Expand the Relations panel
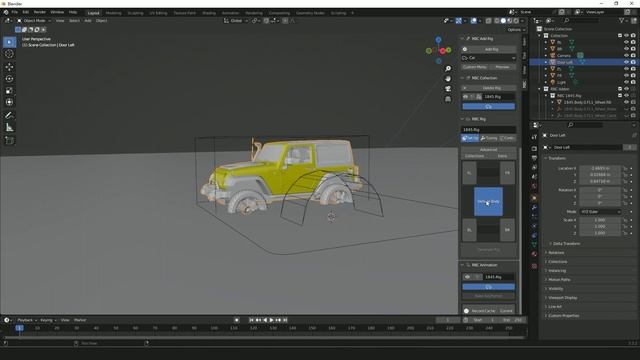 pyautogui.click(x=556, y=253)
